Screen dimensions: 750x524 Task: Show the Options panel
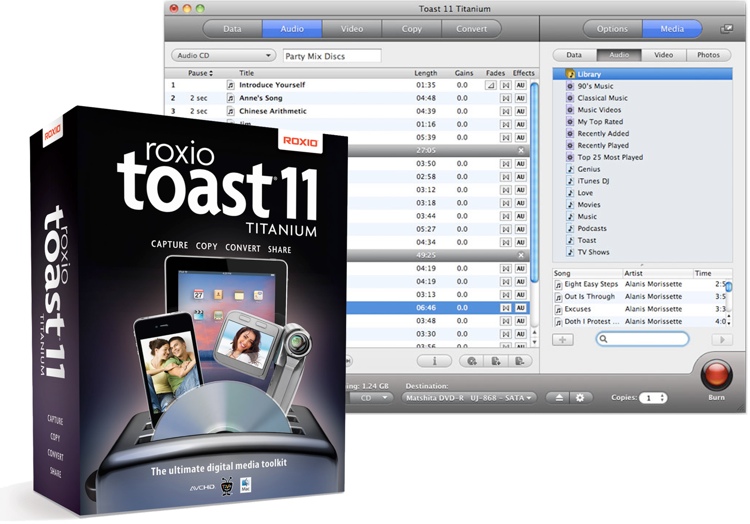tap(612, 29)
